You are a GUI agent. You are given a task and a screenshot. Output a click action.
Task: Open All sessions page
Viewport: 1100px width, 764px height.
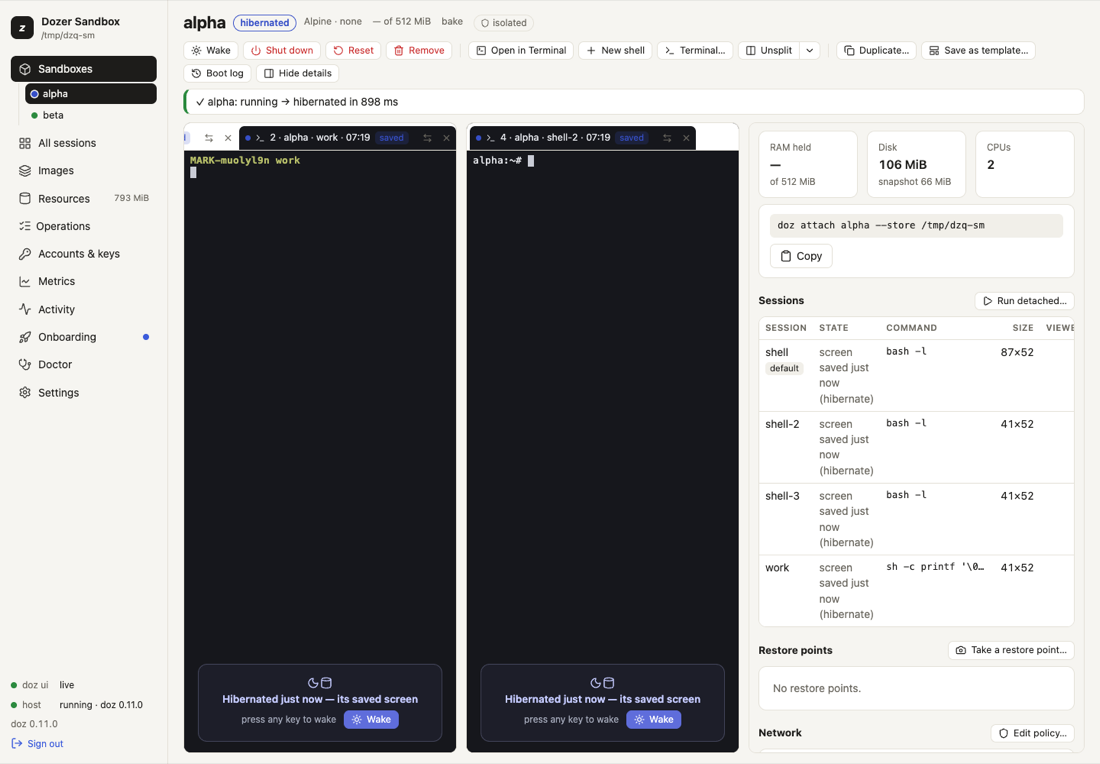point(83,143)
